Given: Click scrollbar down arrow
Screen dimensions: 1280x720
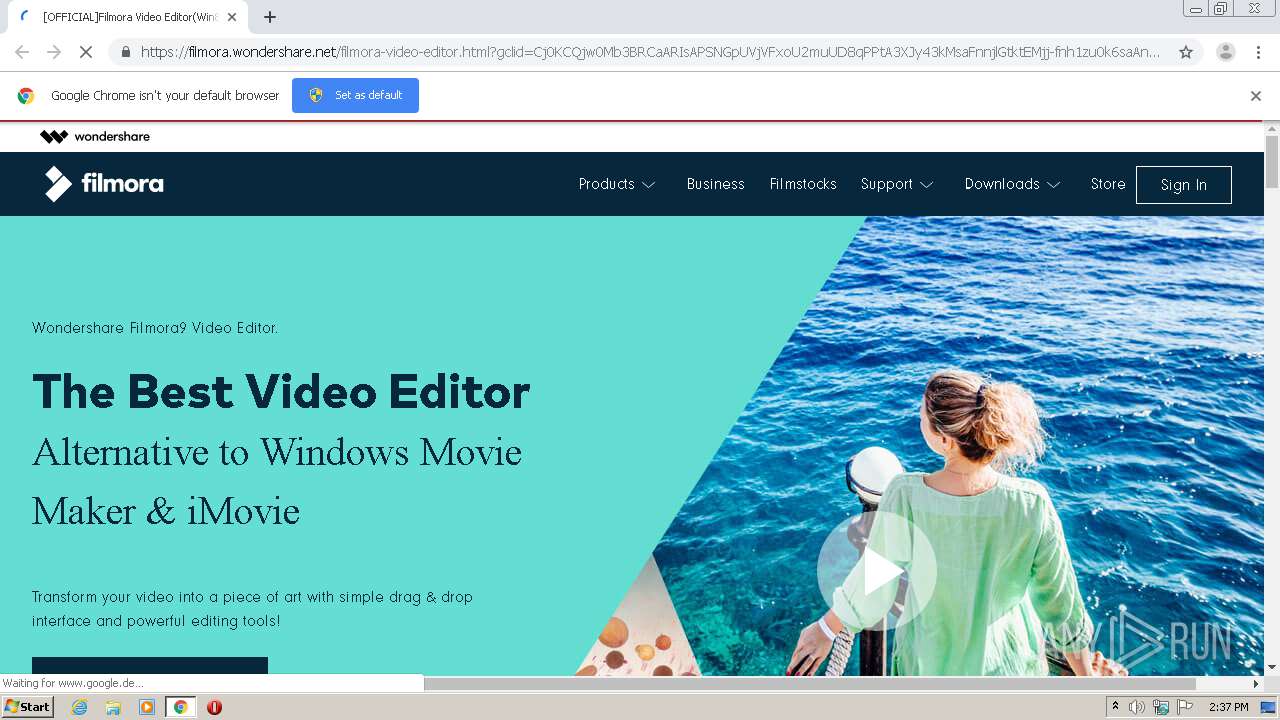Looking at the screenshot, I should point(1272,667).
